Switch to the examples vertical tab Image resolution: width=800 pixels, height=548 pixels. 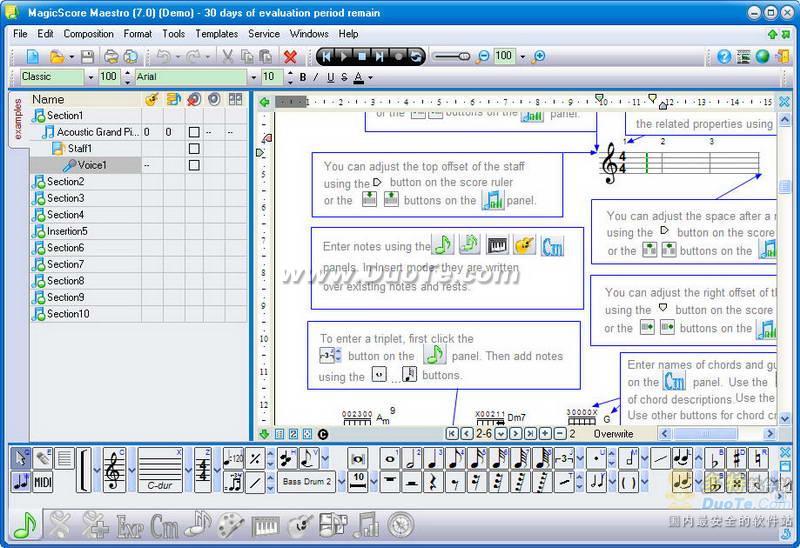[18, 119]
